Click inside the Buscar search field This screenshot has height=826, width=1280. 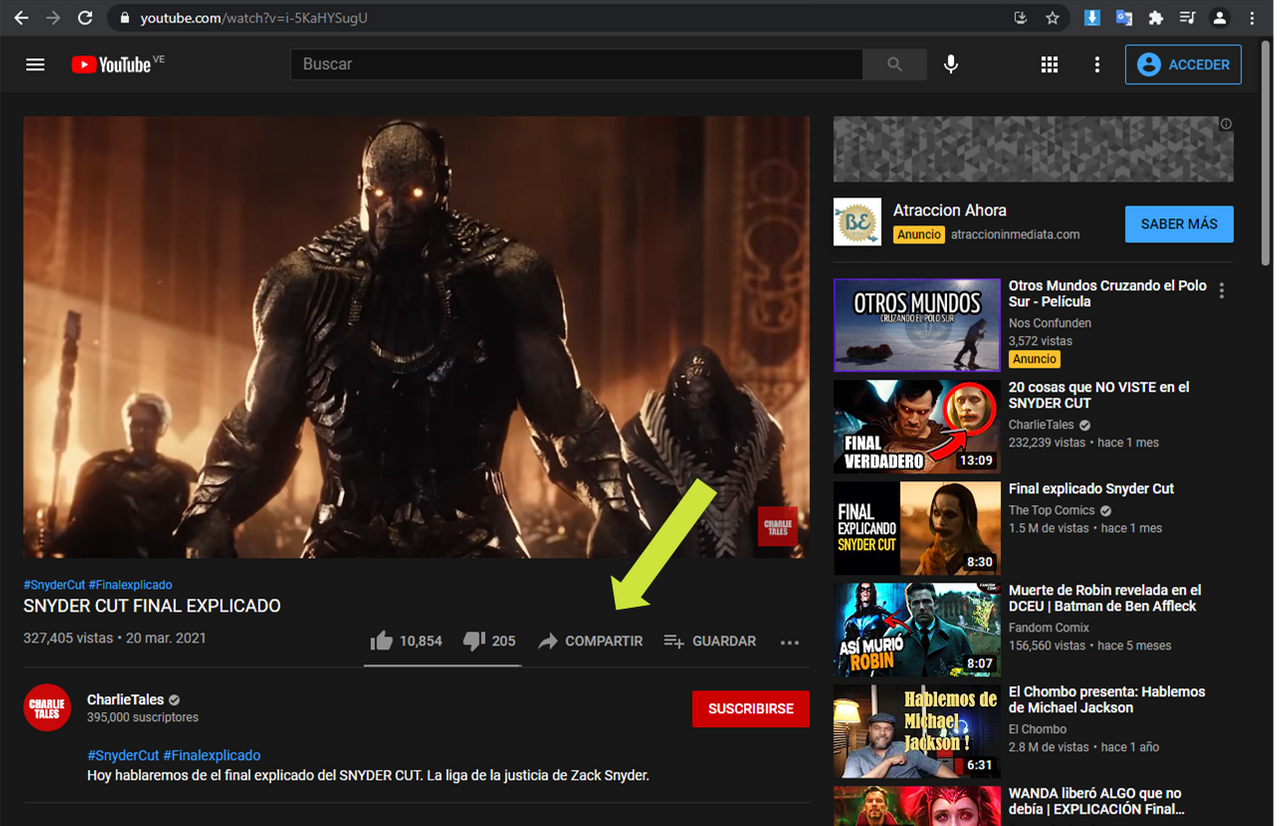point(576,64)
